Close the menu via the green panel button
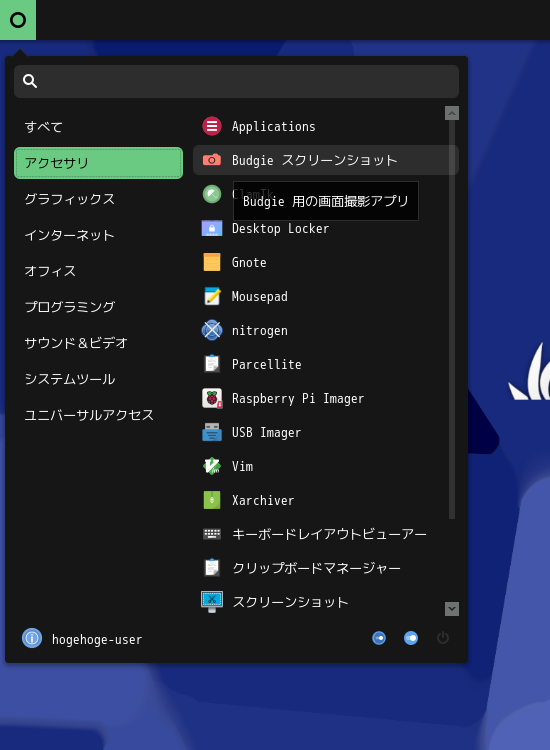 click(18, 20)
